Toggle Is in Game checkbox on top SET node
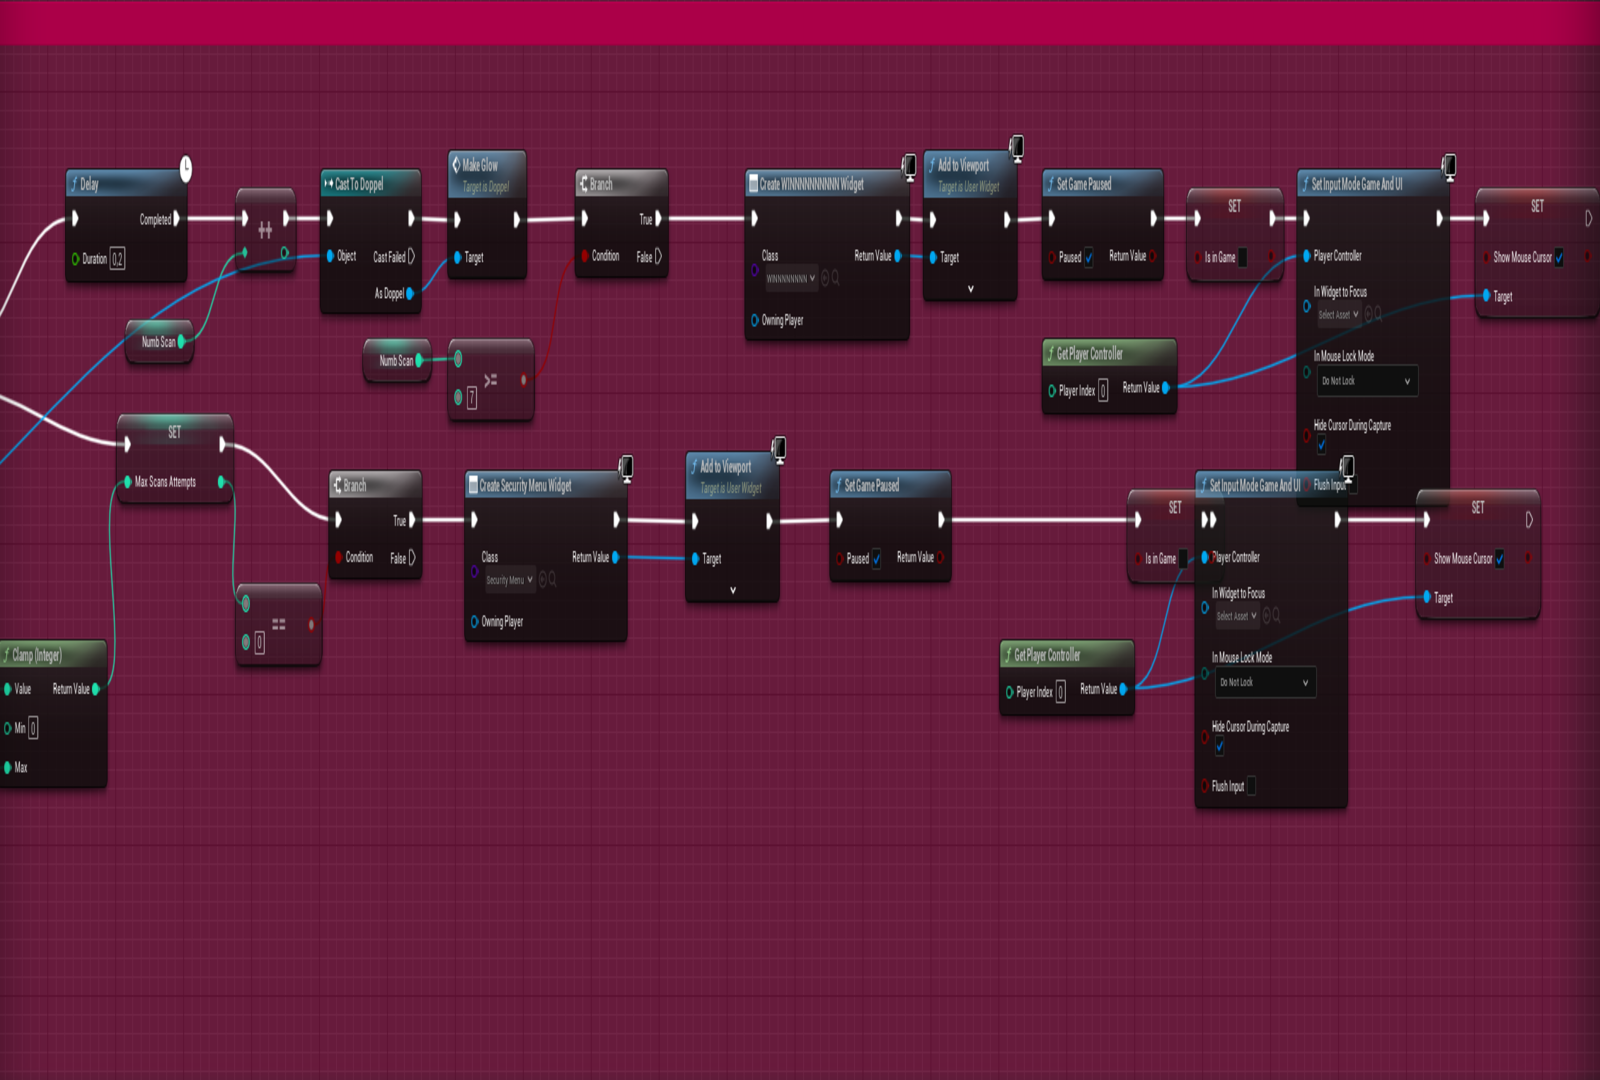Viewport: 1600px width, 1080px height. coord(1243,258)
